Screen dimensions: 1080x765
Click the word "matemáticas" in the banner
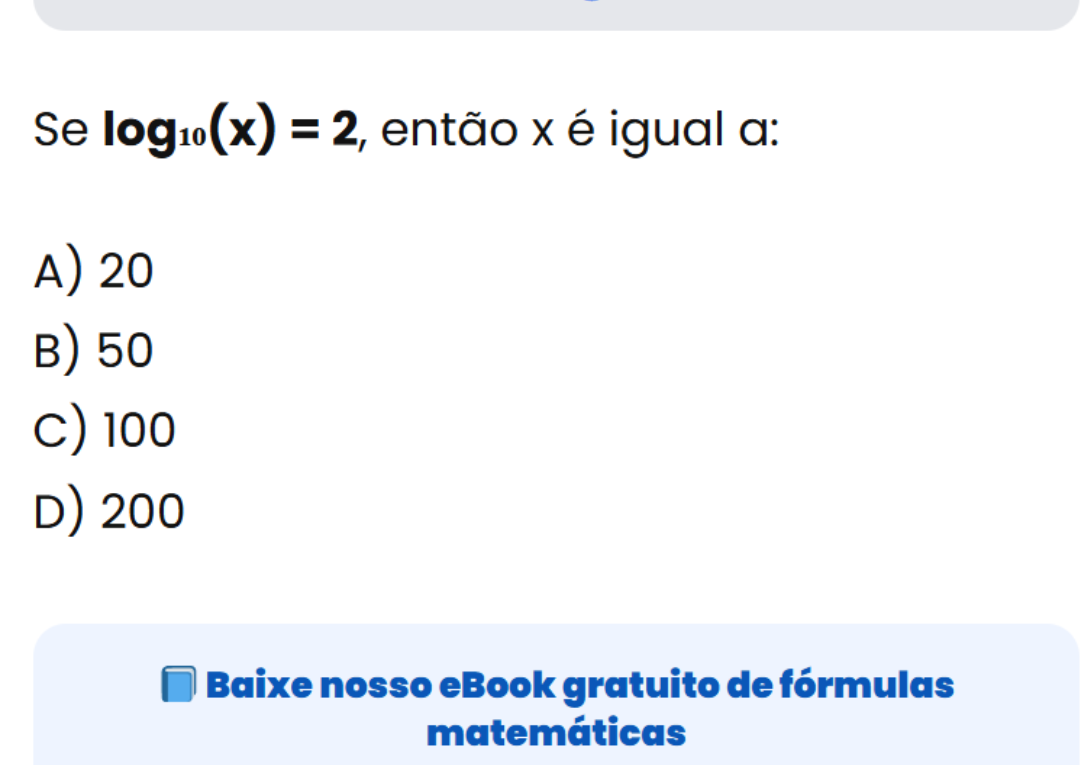tap(556, 733)
